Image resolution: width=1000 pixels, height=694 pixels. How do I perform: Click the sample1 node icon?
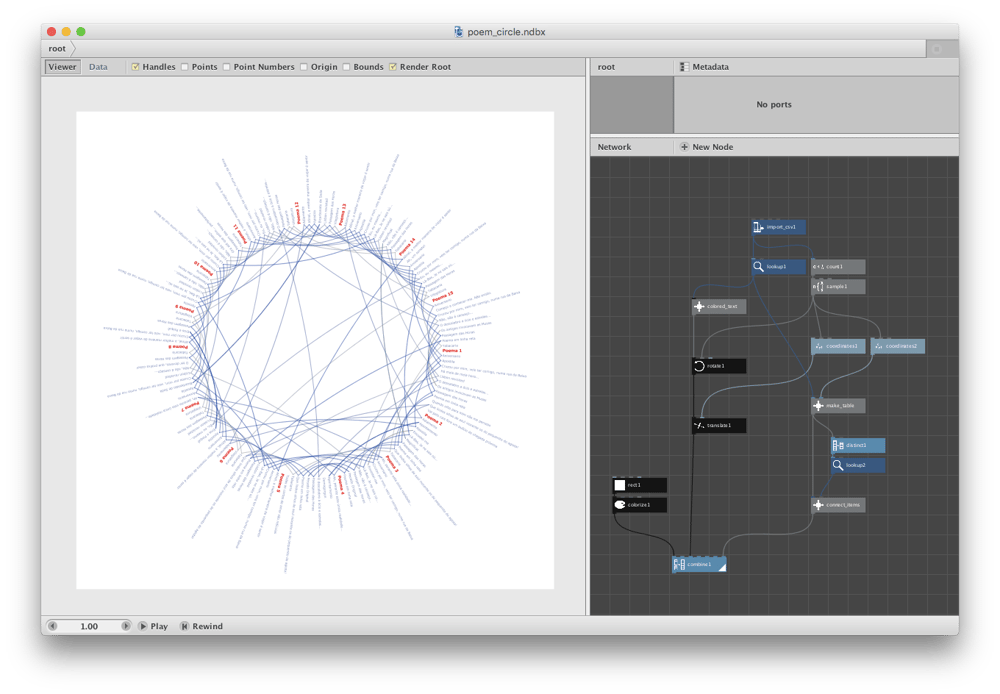pyautogui.click(x=818, y=286)
